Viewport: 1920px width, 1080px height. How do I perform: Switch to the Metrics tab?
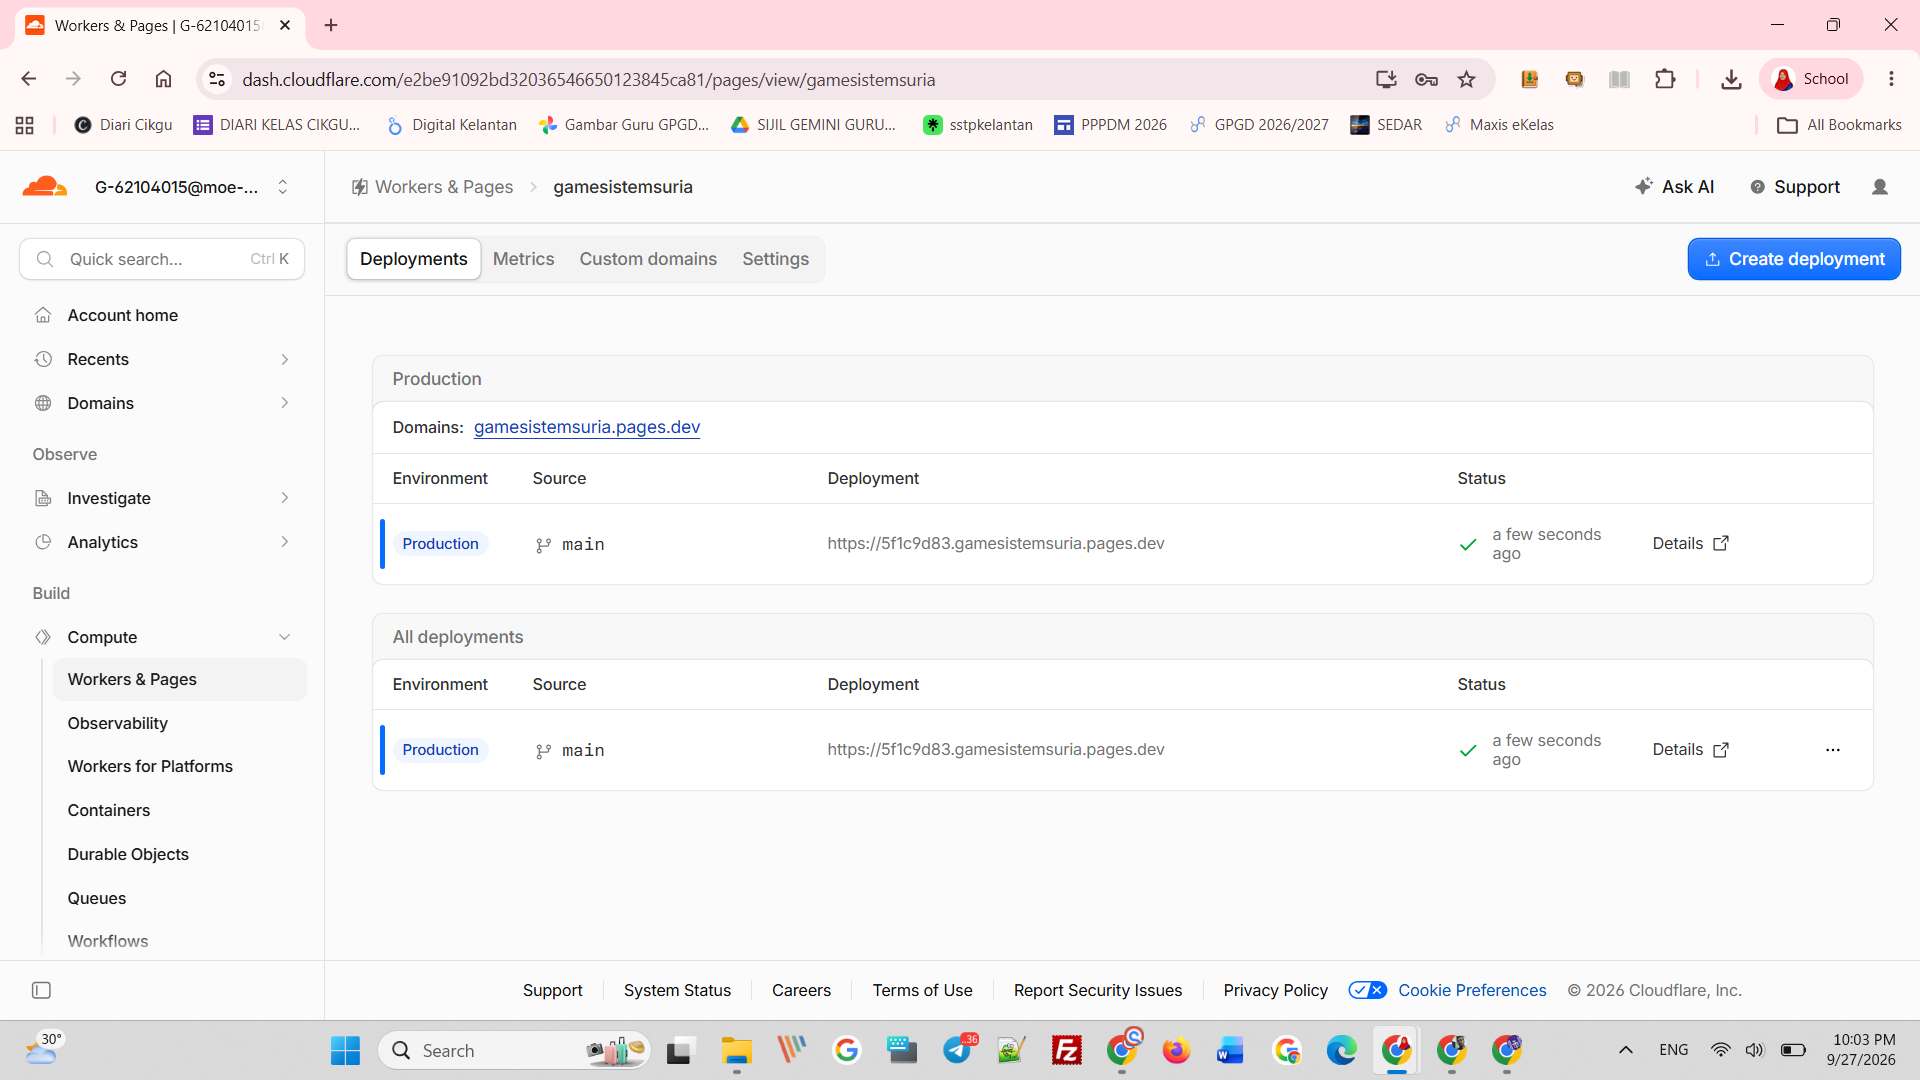(523, 259)
